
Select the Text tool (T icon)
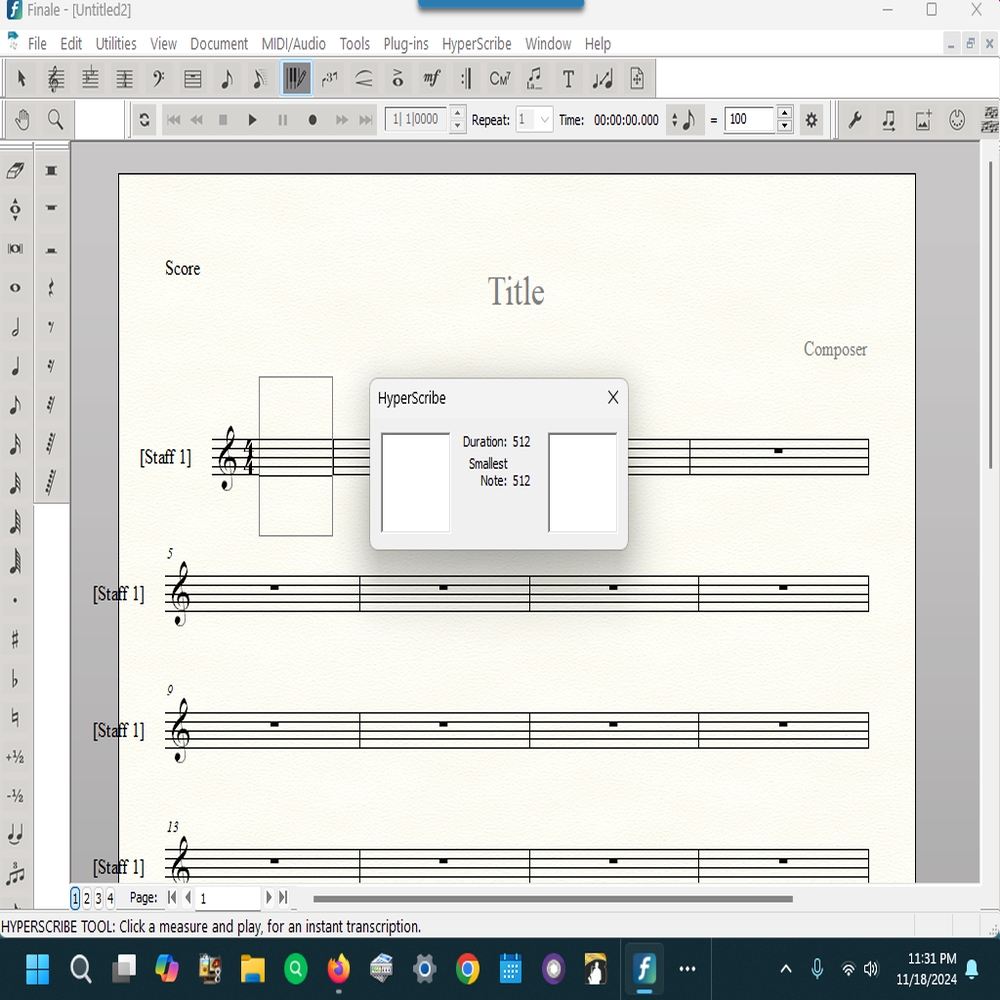[x=568, y=79]
